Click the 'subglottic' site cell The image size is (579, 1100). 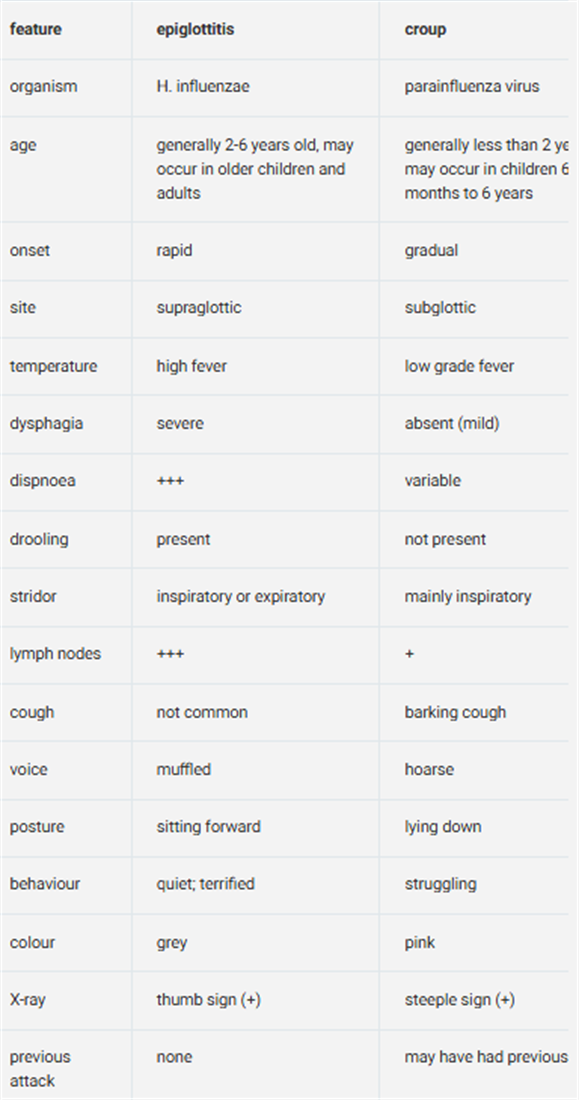point(440,307)
